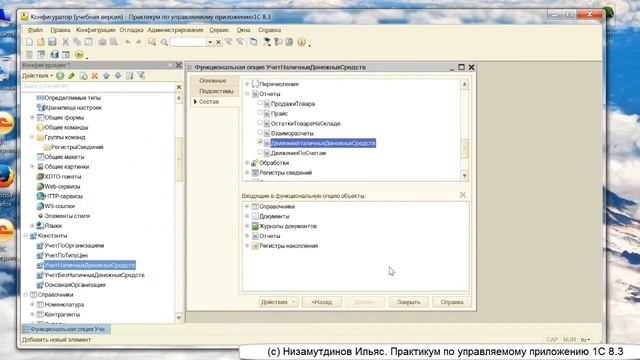The width and height of the screenshot is (640, 360).
Task: Check the ПродажиТовара report checkbox
Action: (260, 103)
